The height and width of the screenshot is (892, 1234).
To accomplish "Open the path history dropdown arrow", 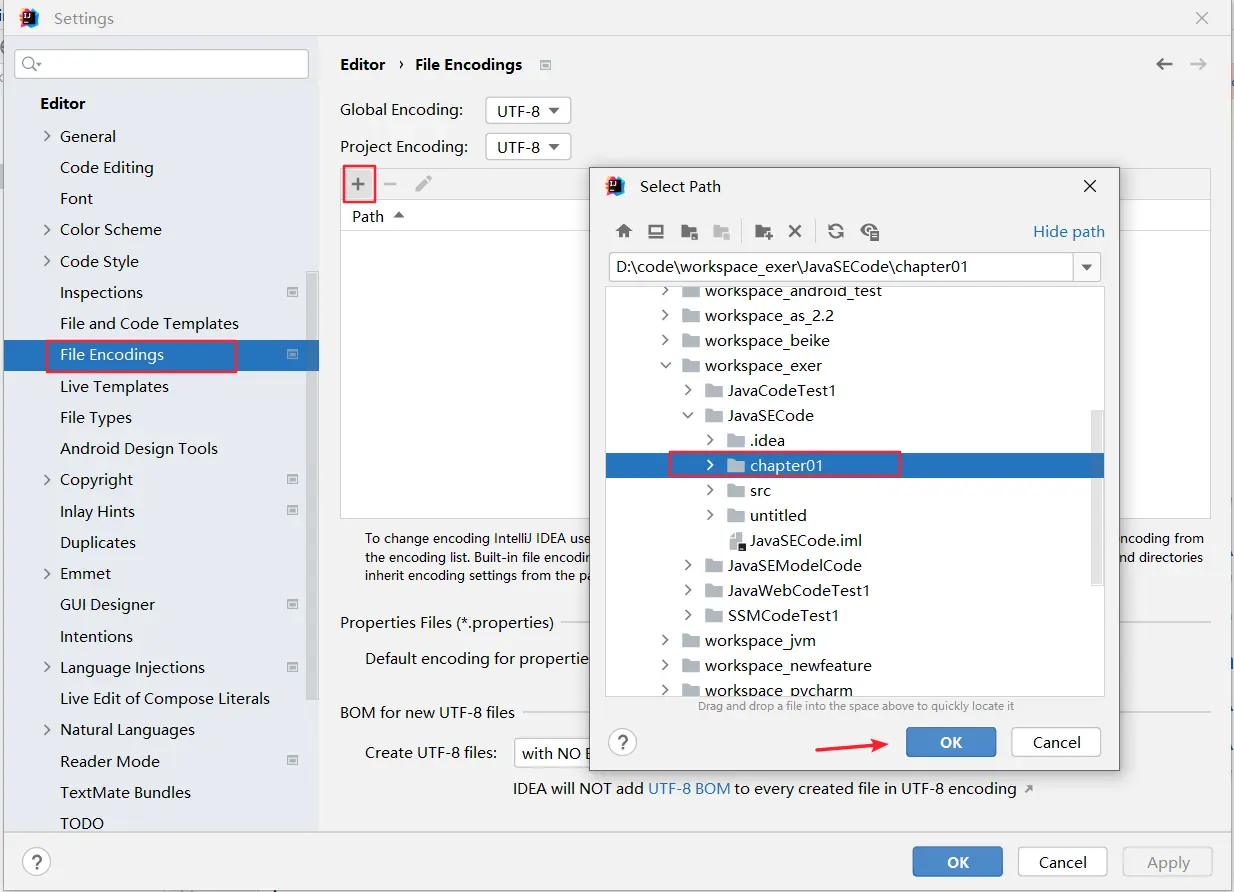I will point(1086,267).
